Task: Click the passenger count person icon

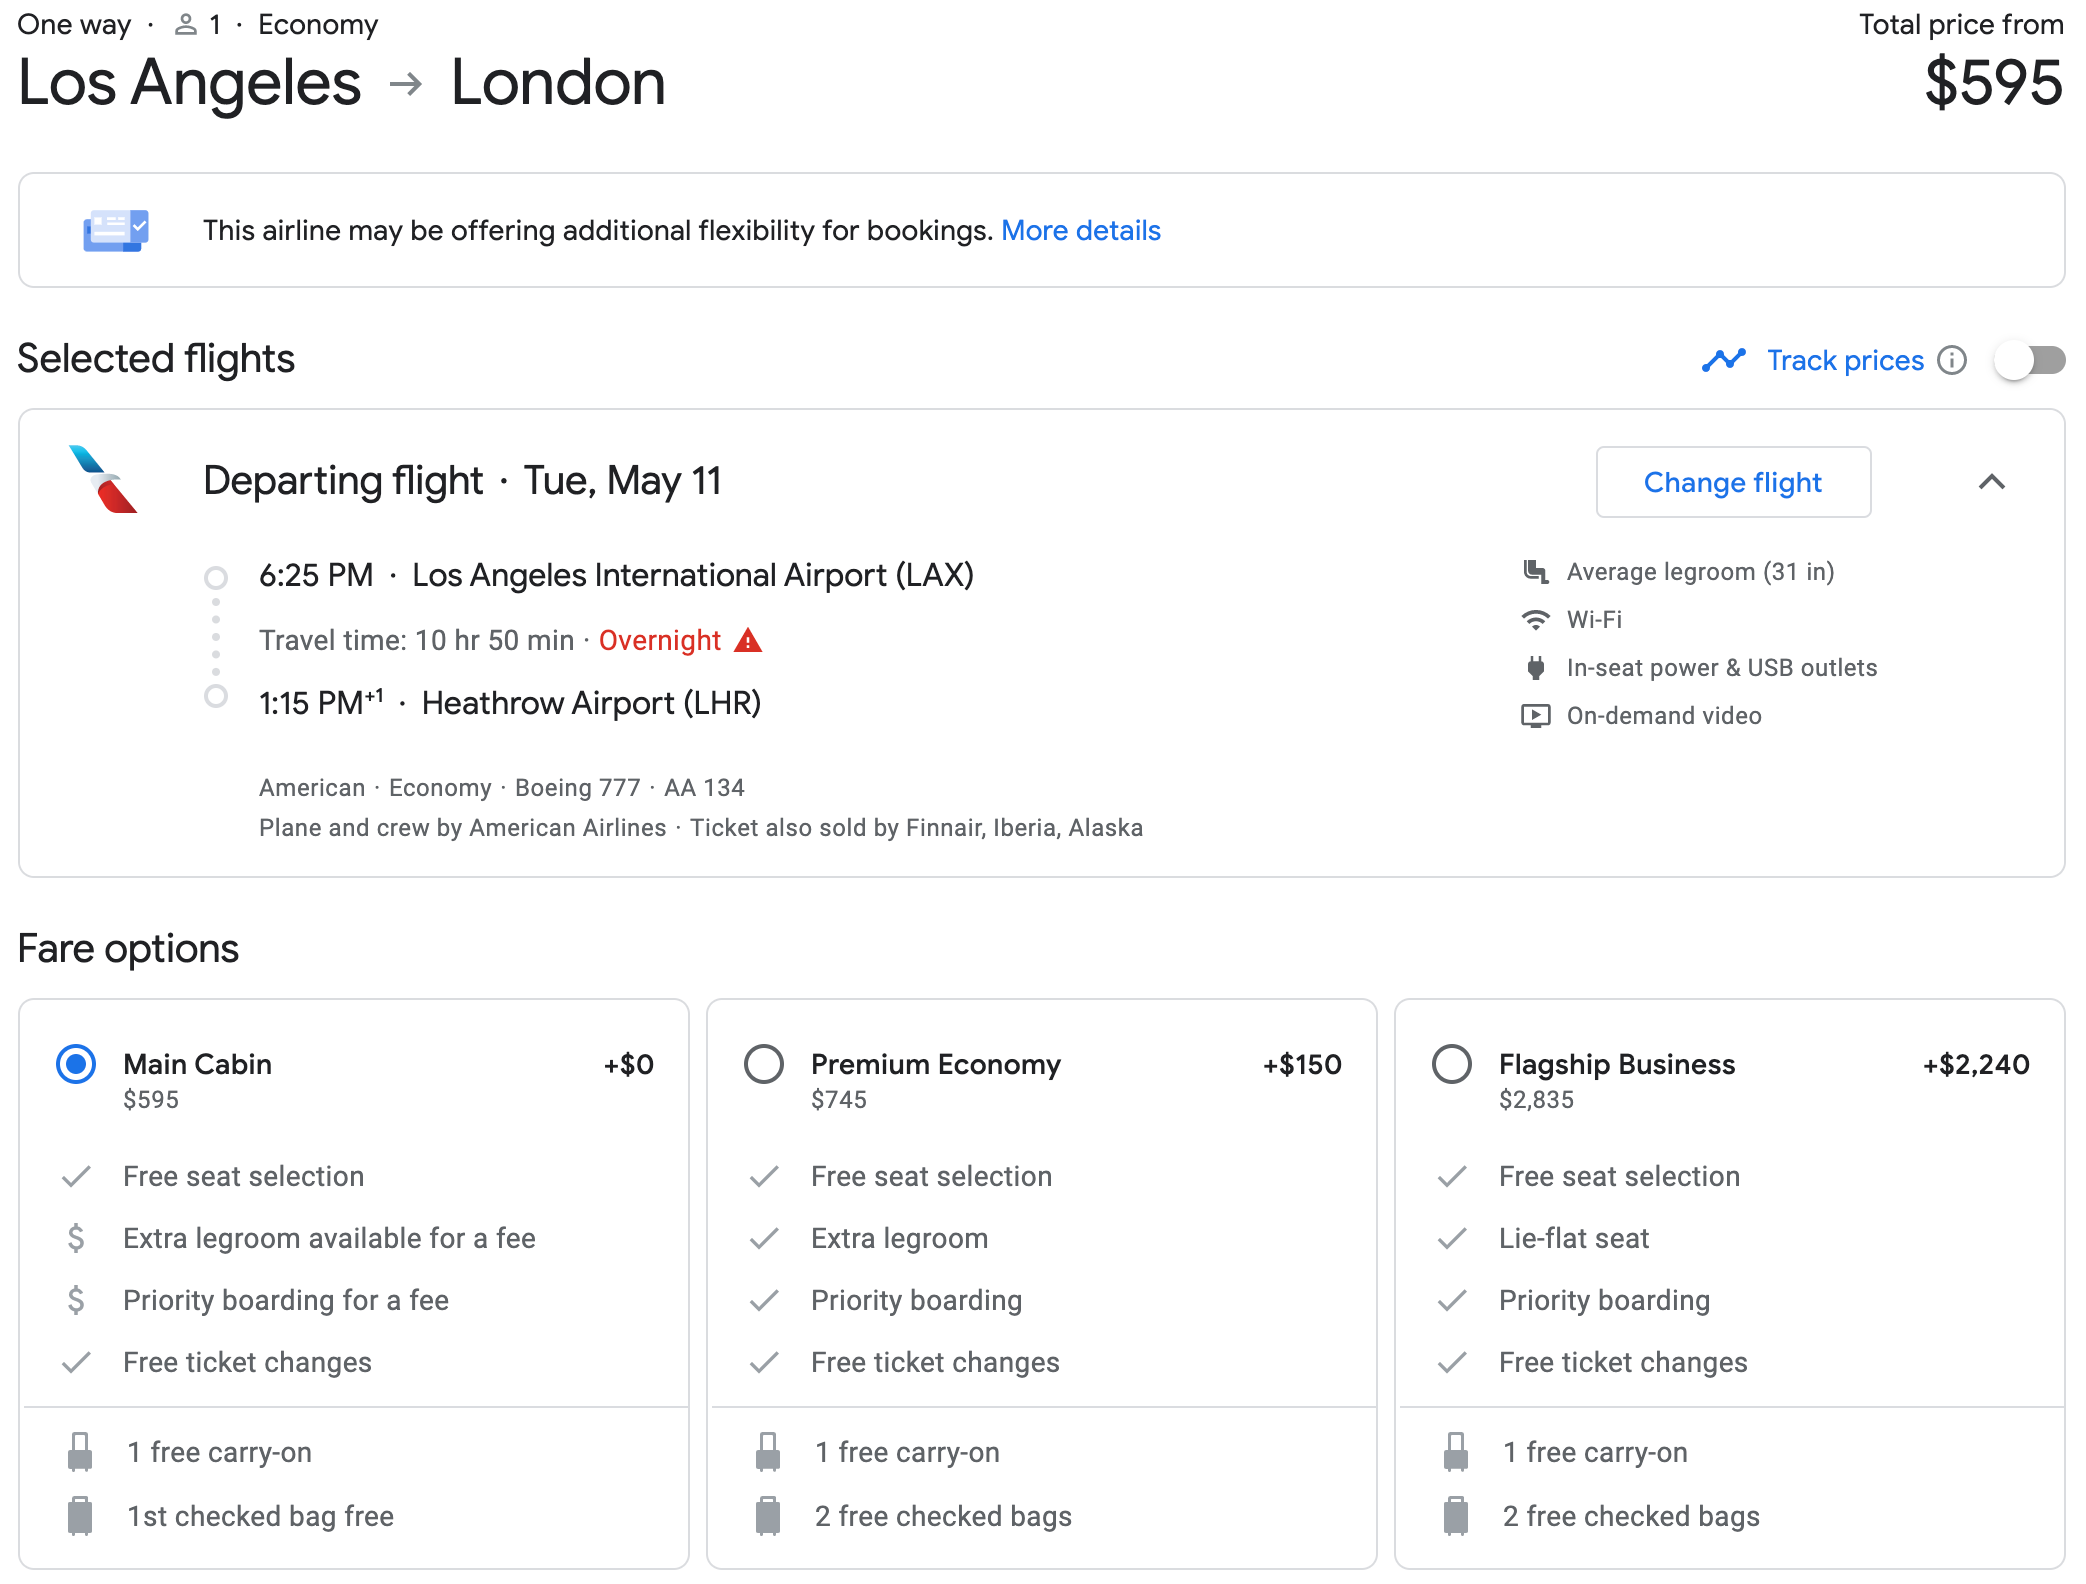Action: [185, 25]
